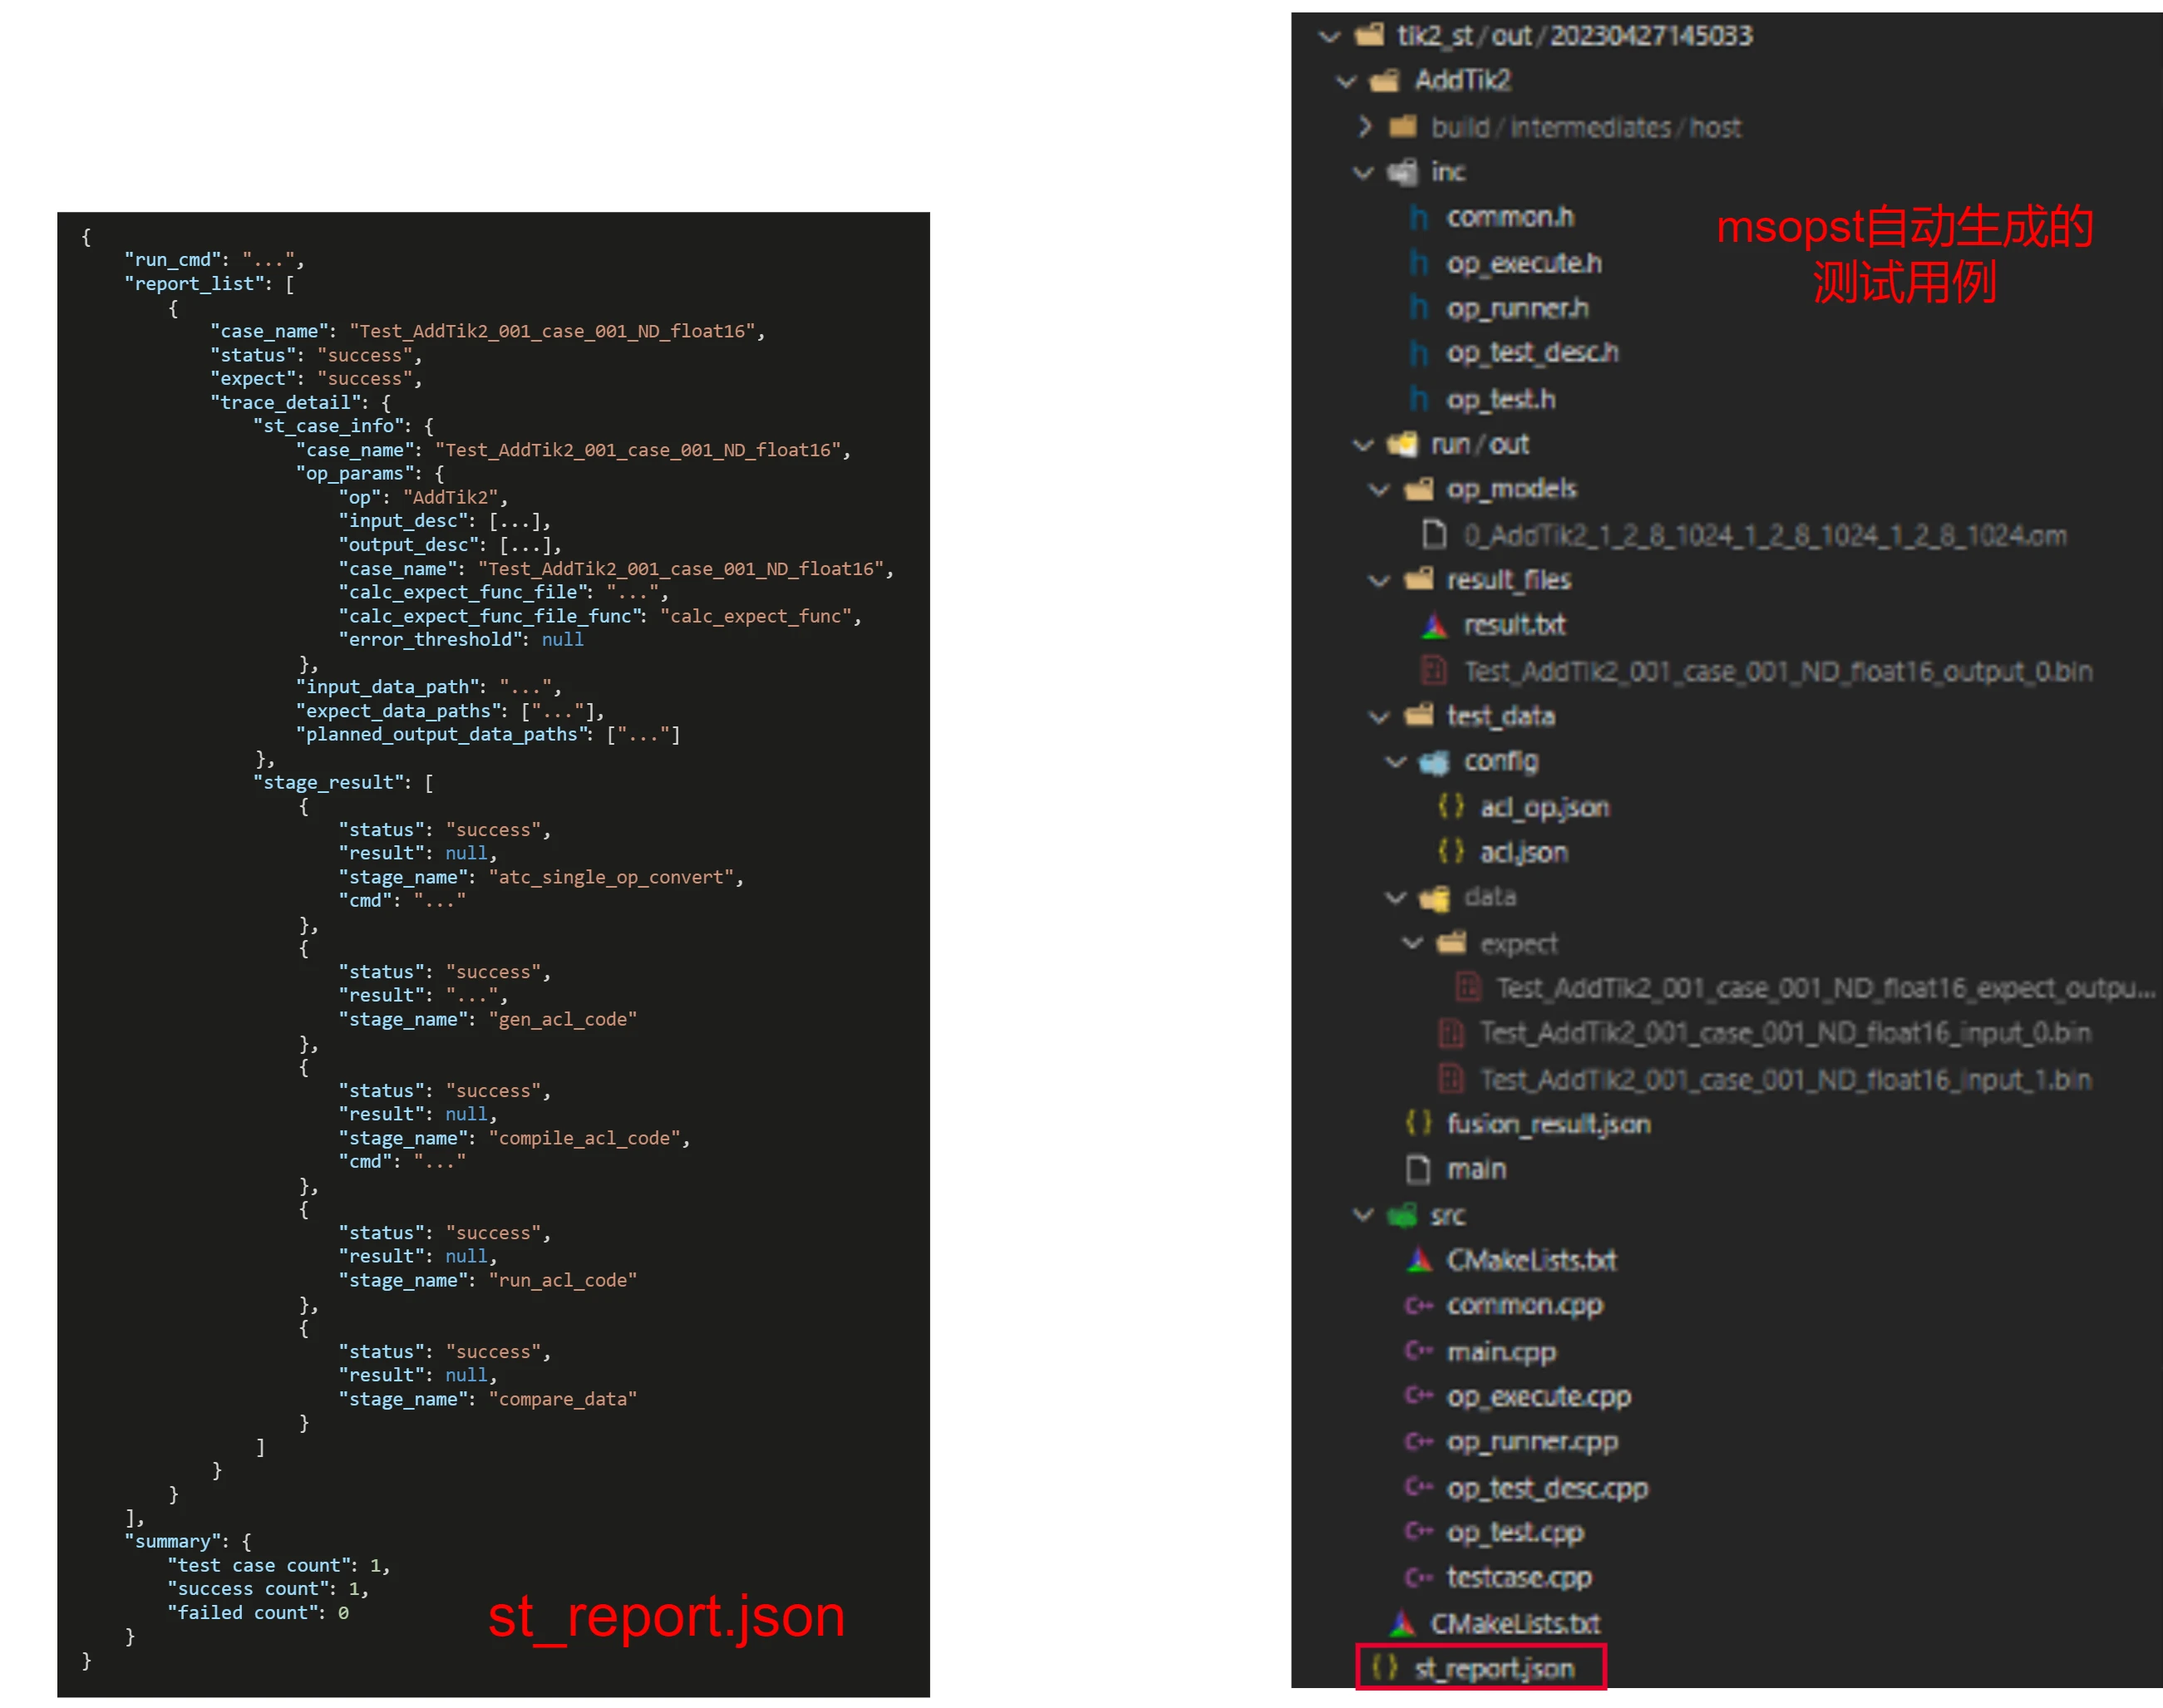Viewport: 2163px width, 1708px height.
Task: Collapse the src folder chevron
Action: pyautogui.click(x=1363, y=1215)
